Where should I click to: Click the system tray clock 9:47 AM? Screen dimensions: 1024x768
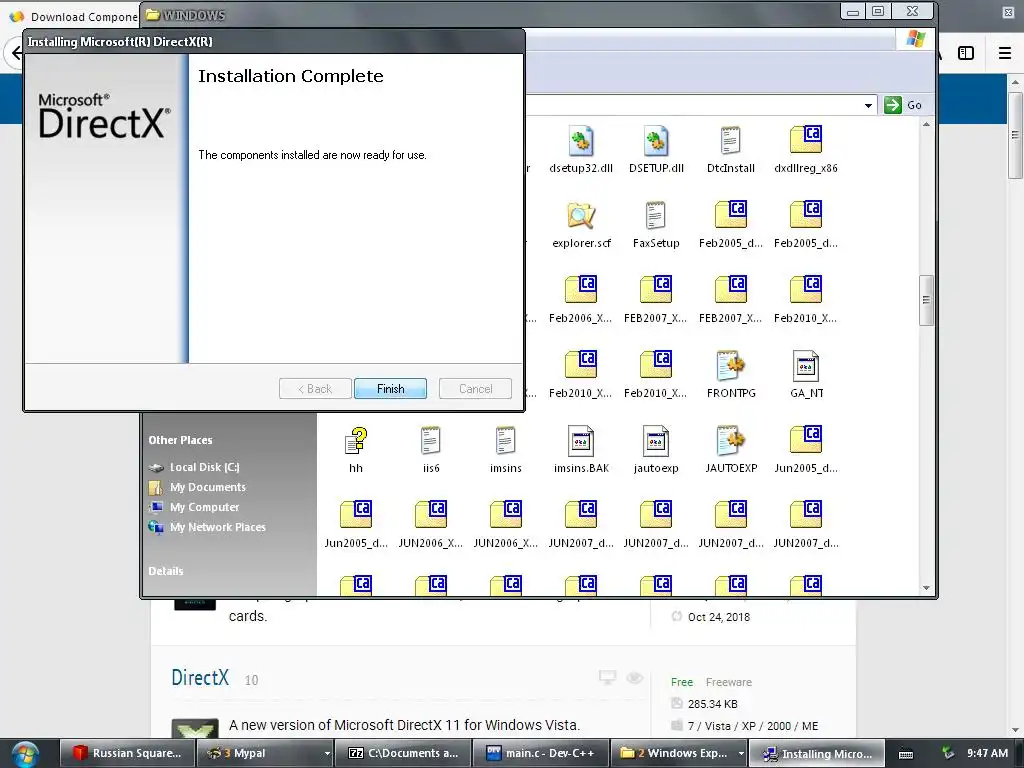pyautogui.click(x=987, y=753)
